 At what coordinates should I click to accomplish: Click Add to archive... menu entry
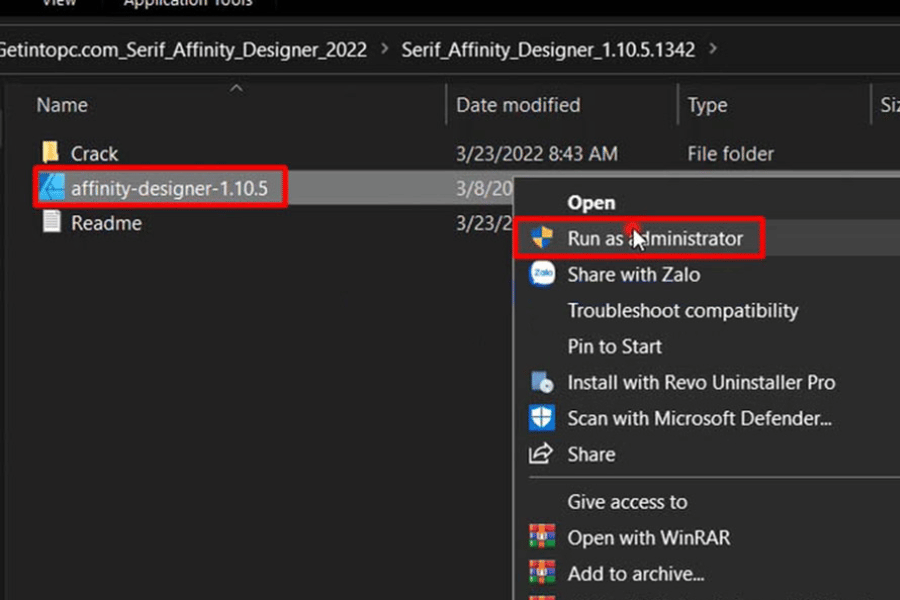tap(636, 574)
